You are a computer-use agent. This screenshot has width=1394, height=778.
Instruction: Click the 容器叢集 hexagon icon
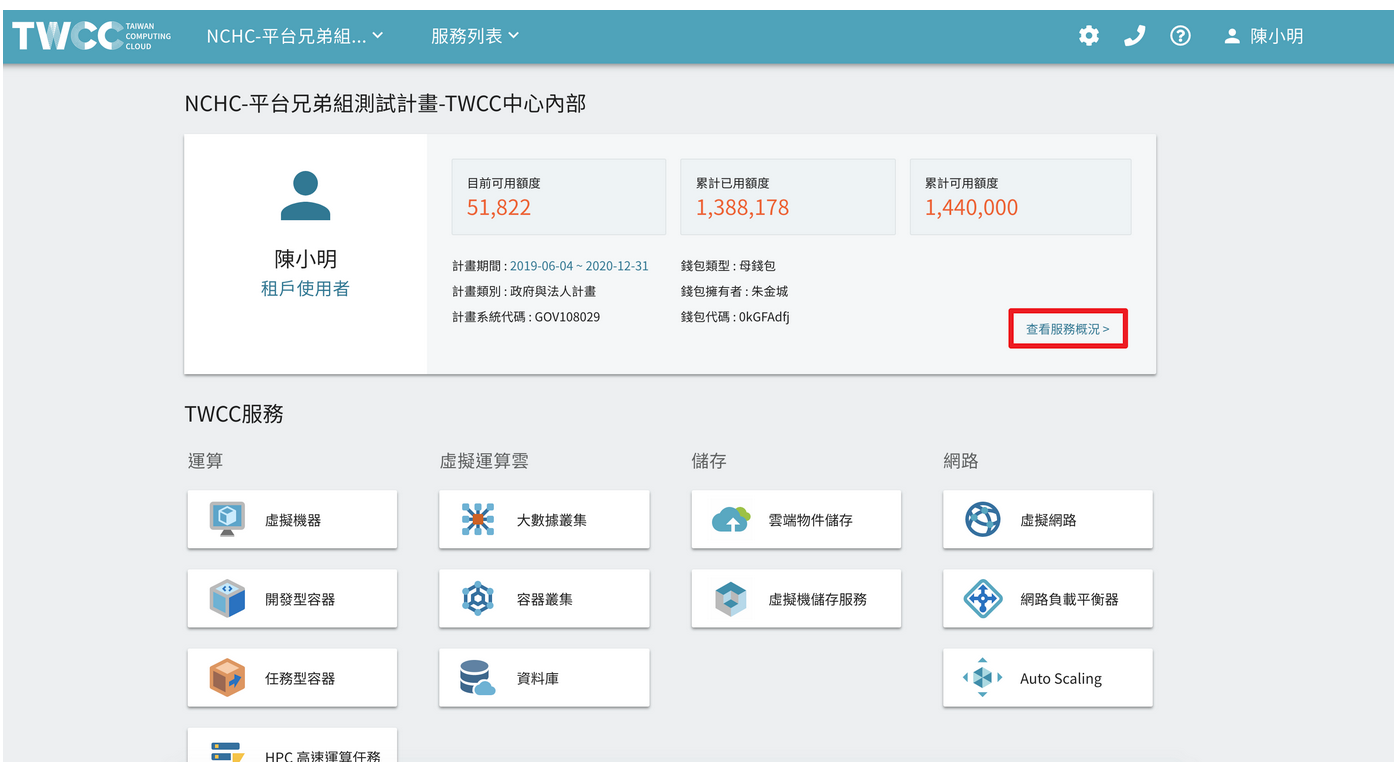(x=478, y=598)
